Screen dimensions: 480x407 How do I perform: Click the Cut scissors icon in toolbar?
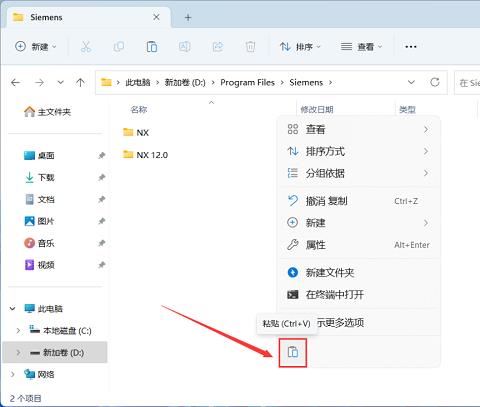click(86, 47)
